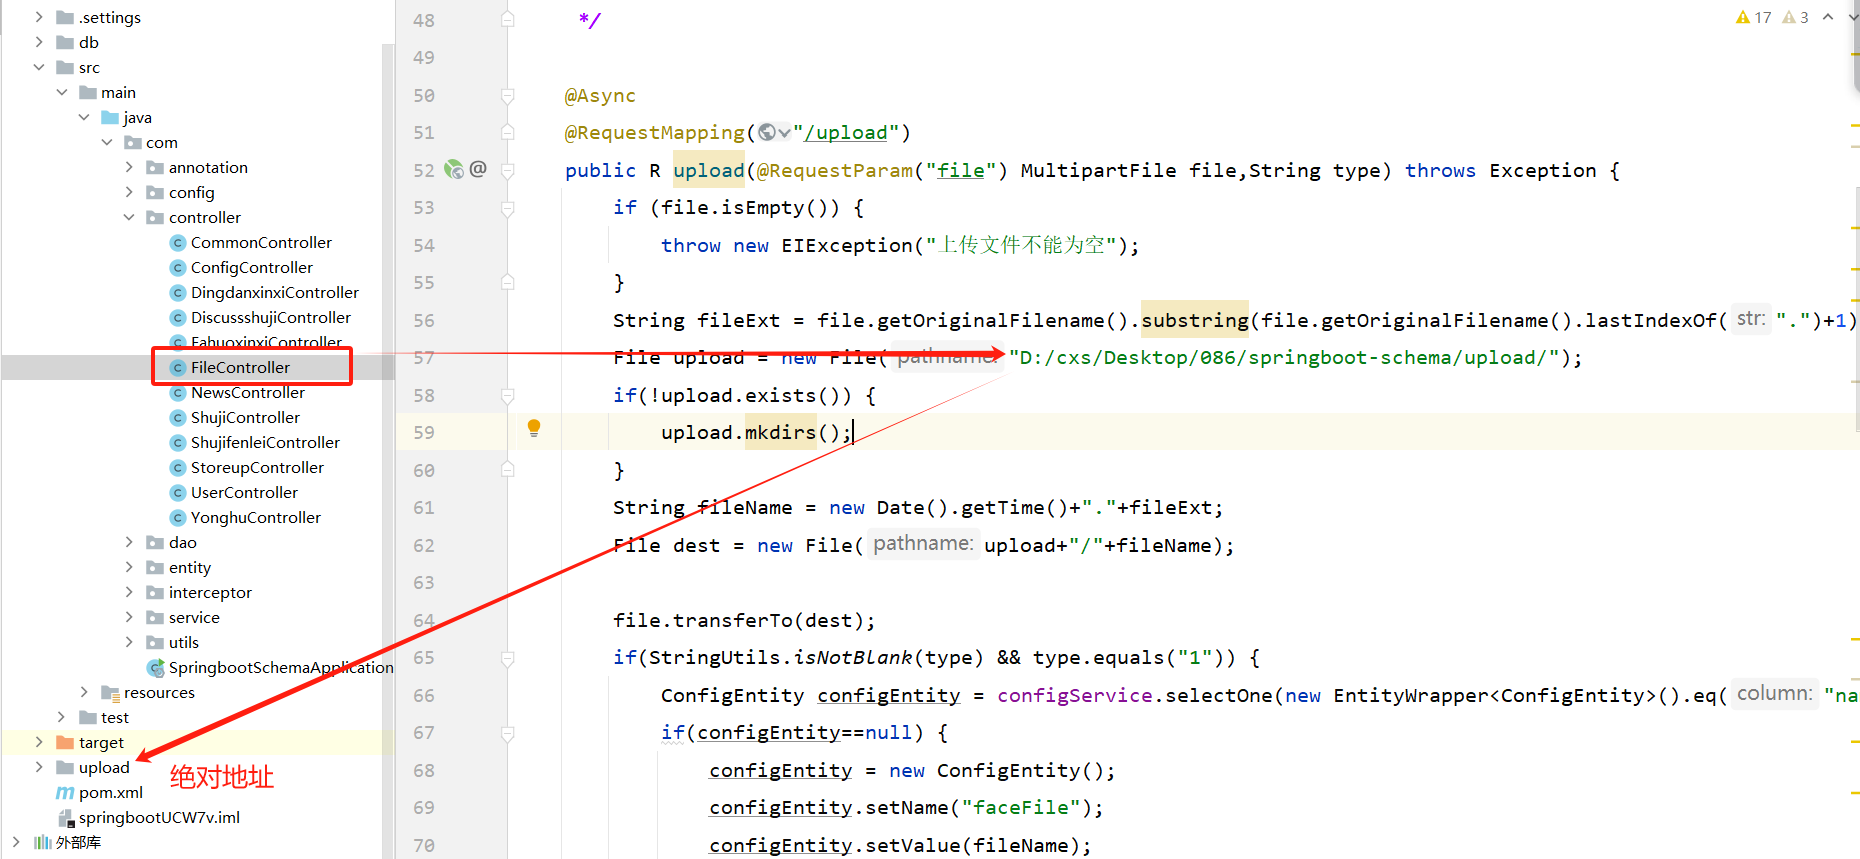Go to previous highlighted error arrow
Image resolution: width=1860 pixels, height=859 pixels.
(x=1828, y=17)
